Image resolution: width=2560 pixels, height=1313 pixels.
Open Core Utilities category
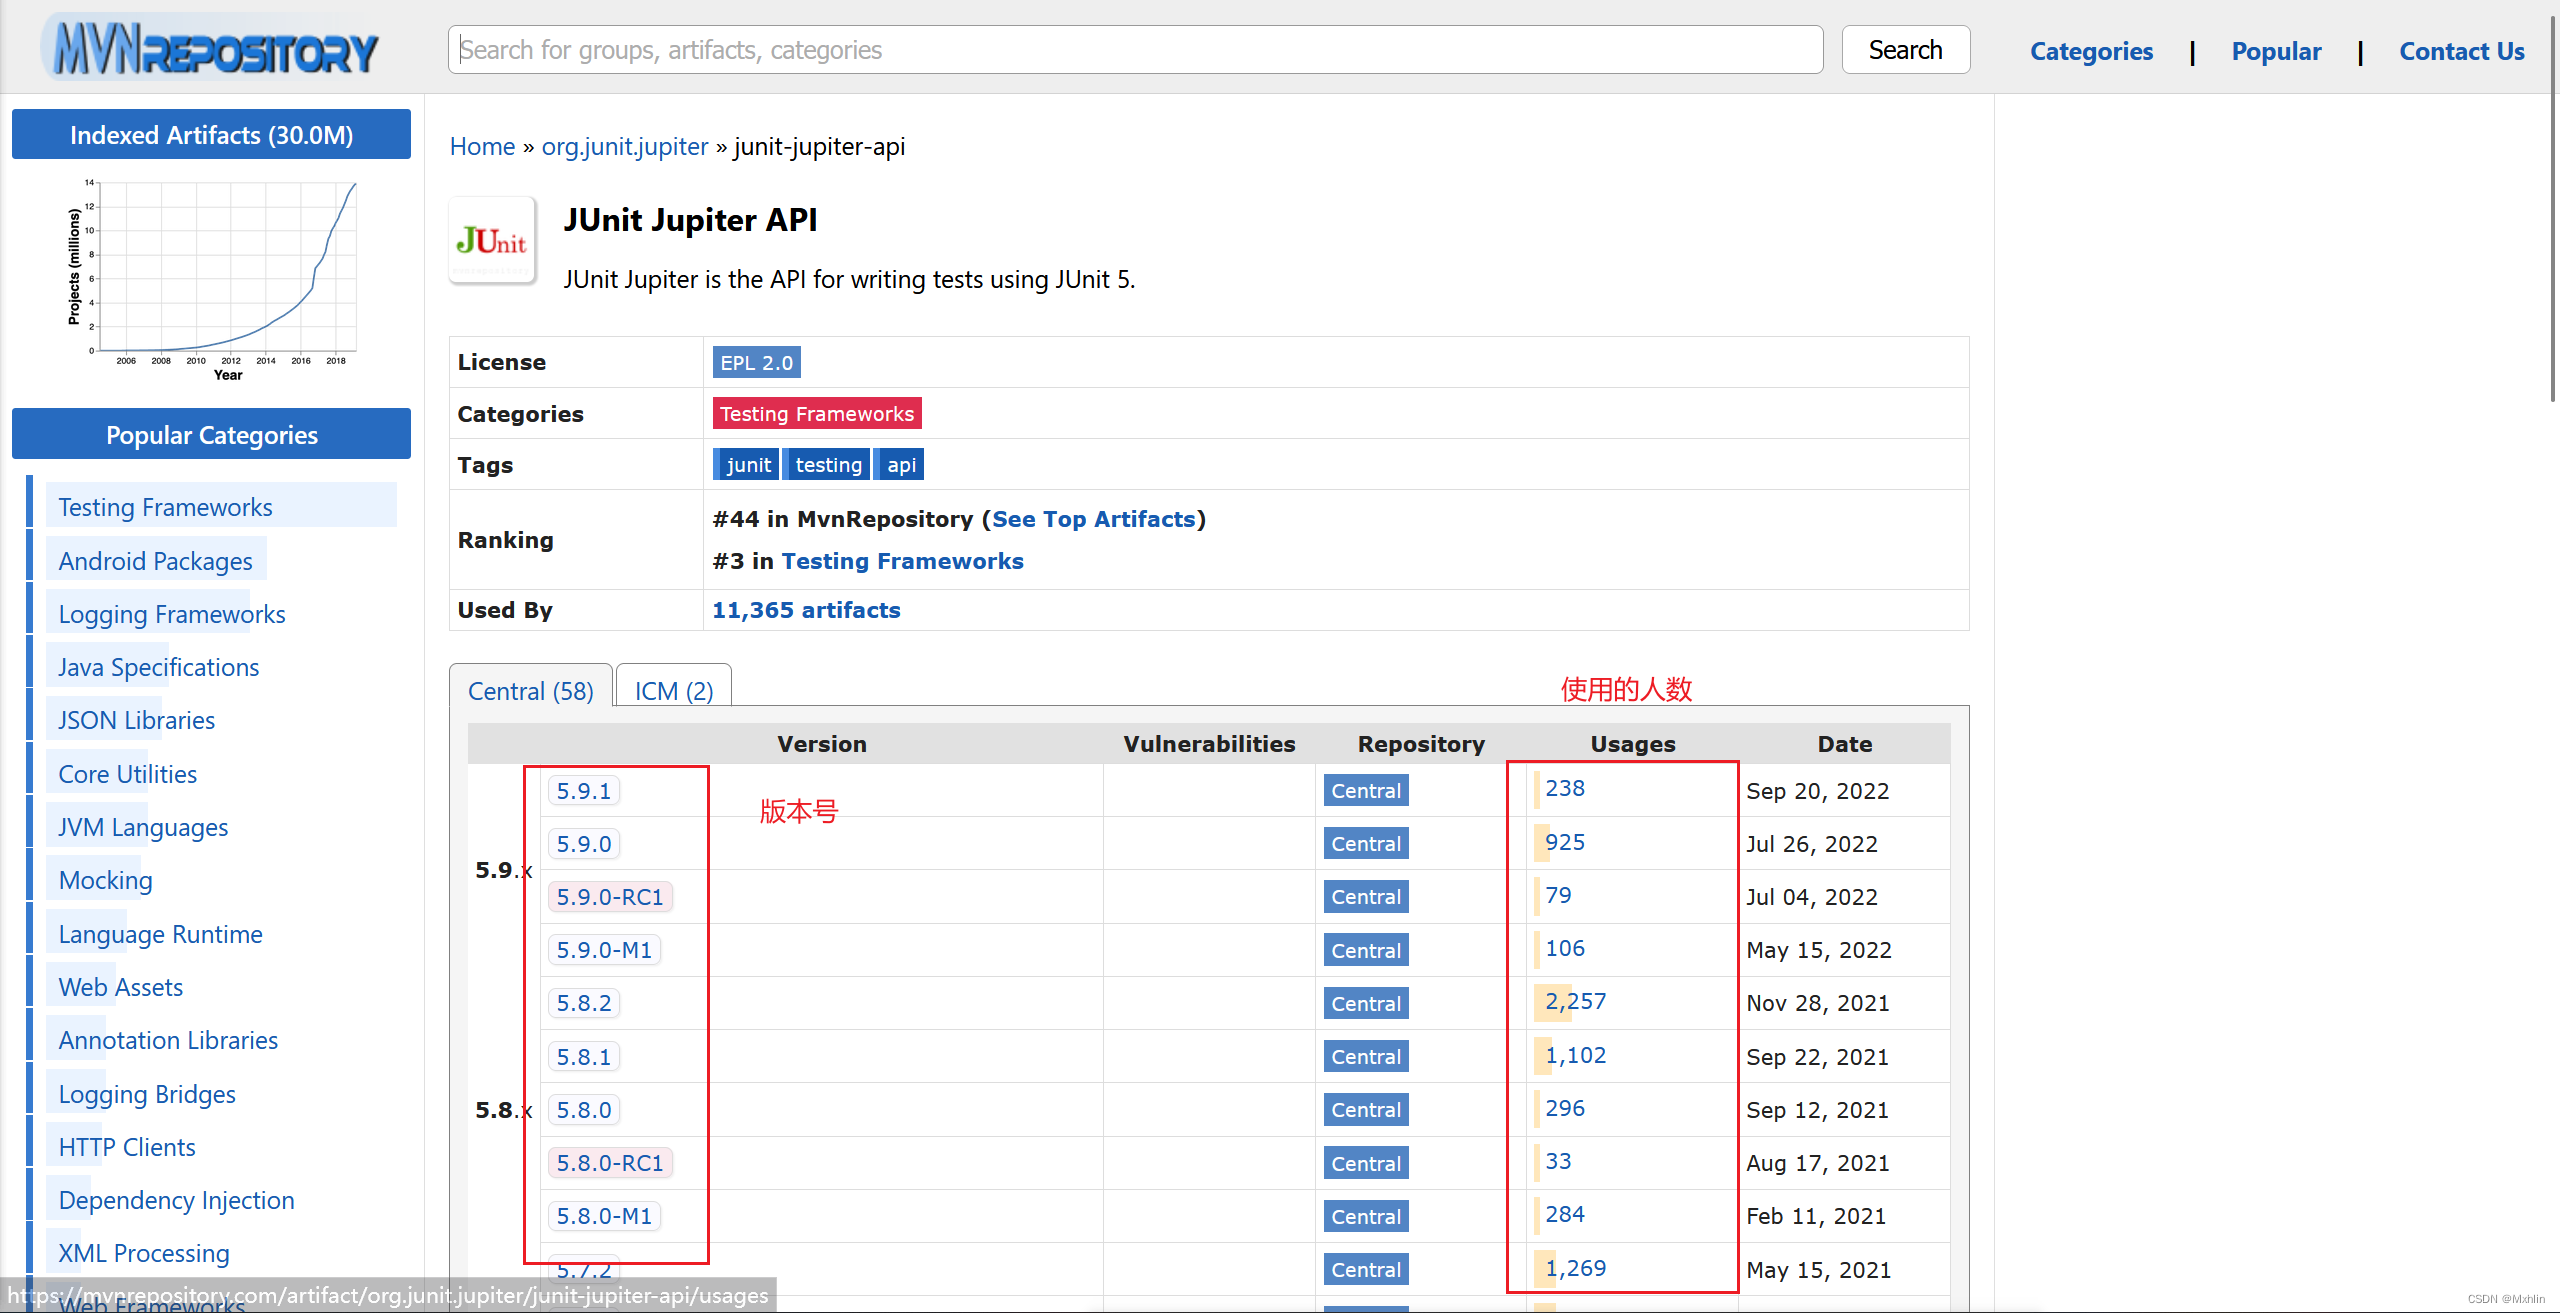127,774
